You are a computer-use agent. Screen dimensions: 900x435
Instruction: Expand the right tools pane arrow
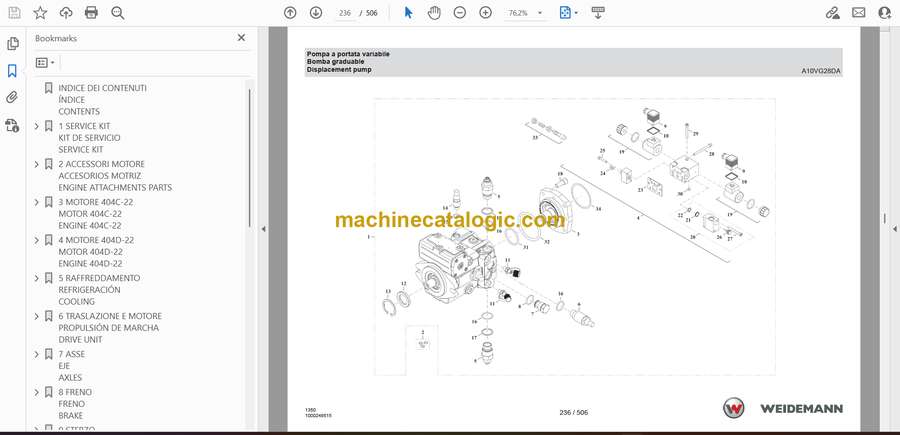(x=894, y=229)
